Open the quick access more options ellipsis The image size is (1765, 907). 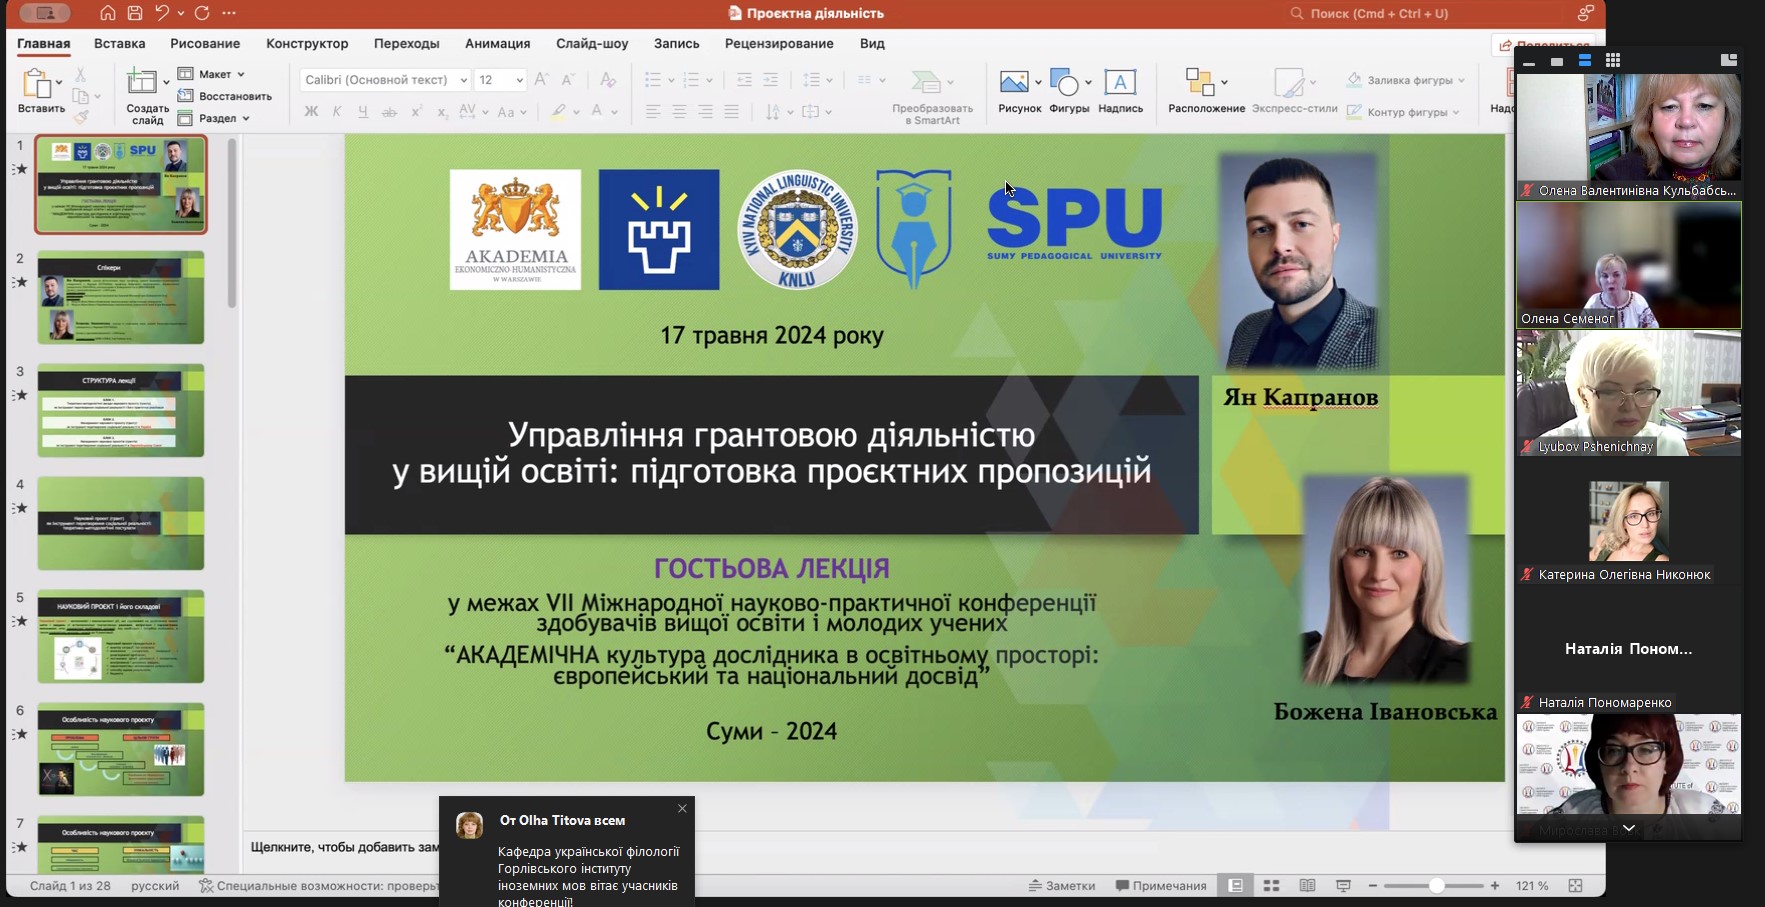click(x=229, y=13)
